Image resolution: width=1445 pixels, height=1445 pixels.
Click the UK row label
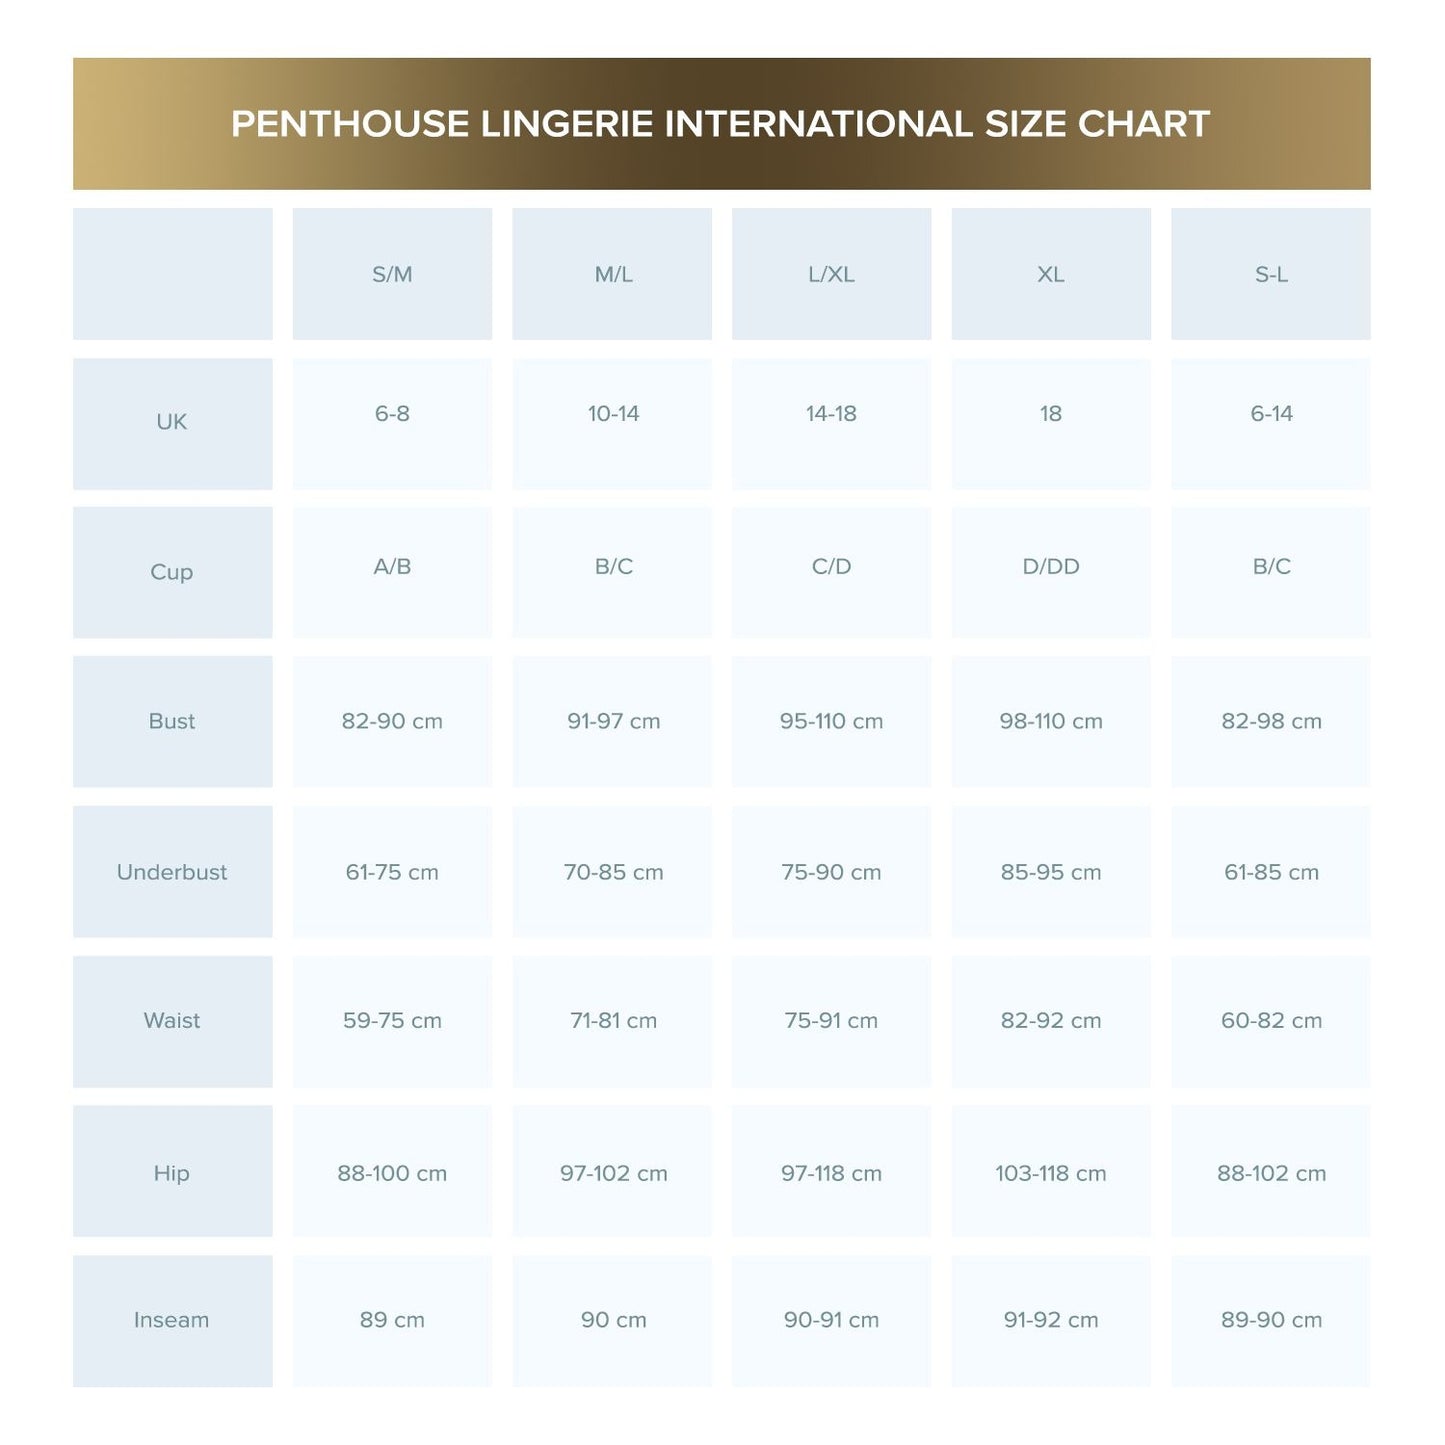pos(172,422)
